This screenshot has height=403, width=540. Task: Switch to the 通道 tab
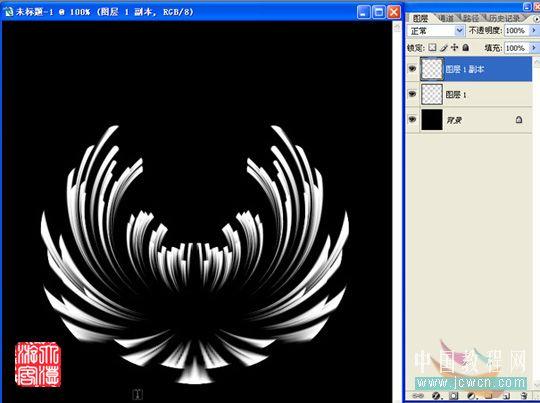pos(446,18)
